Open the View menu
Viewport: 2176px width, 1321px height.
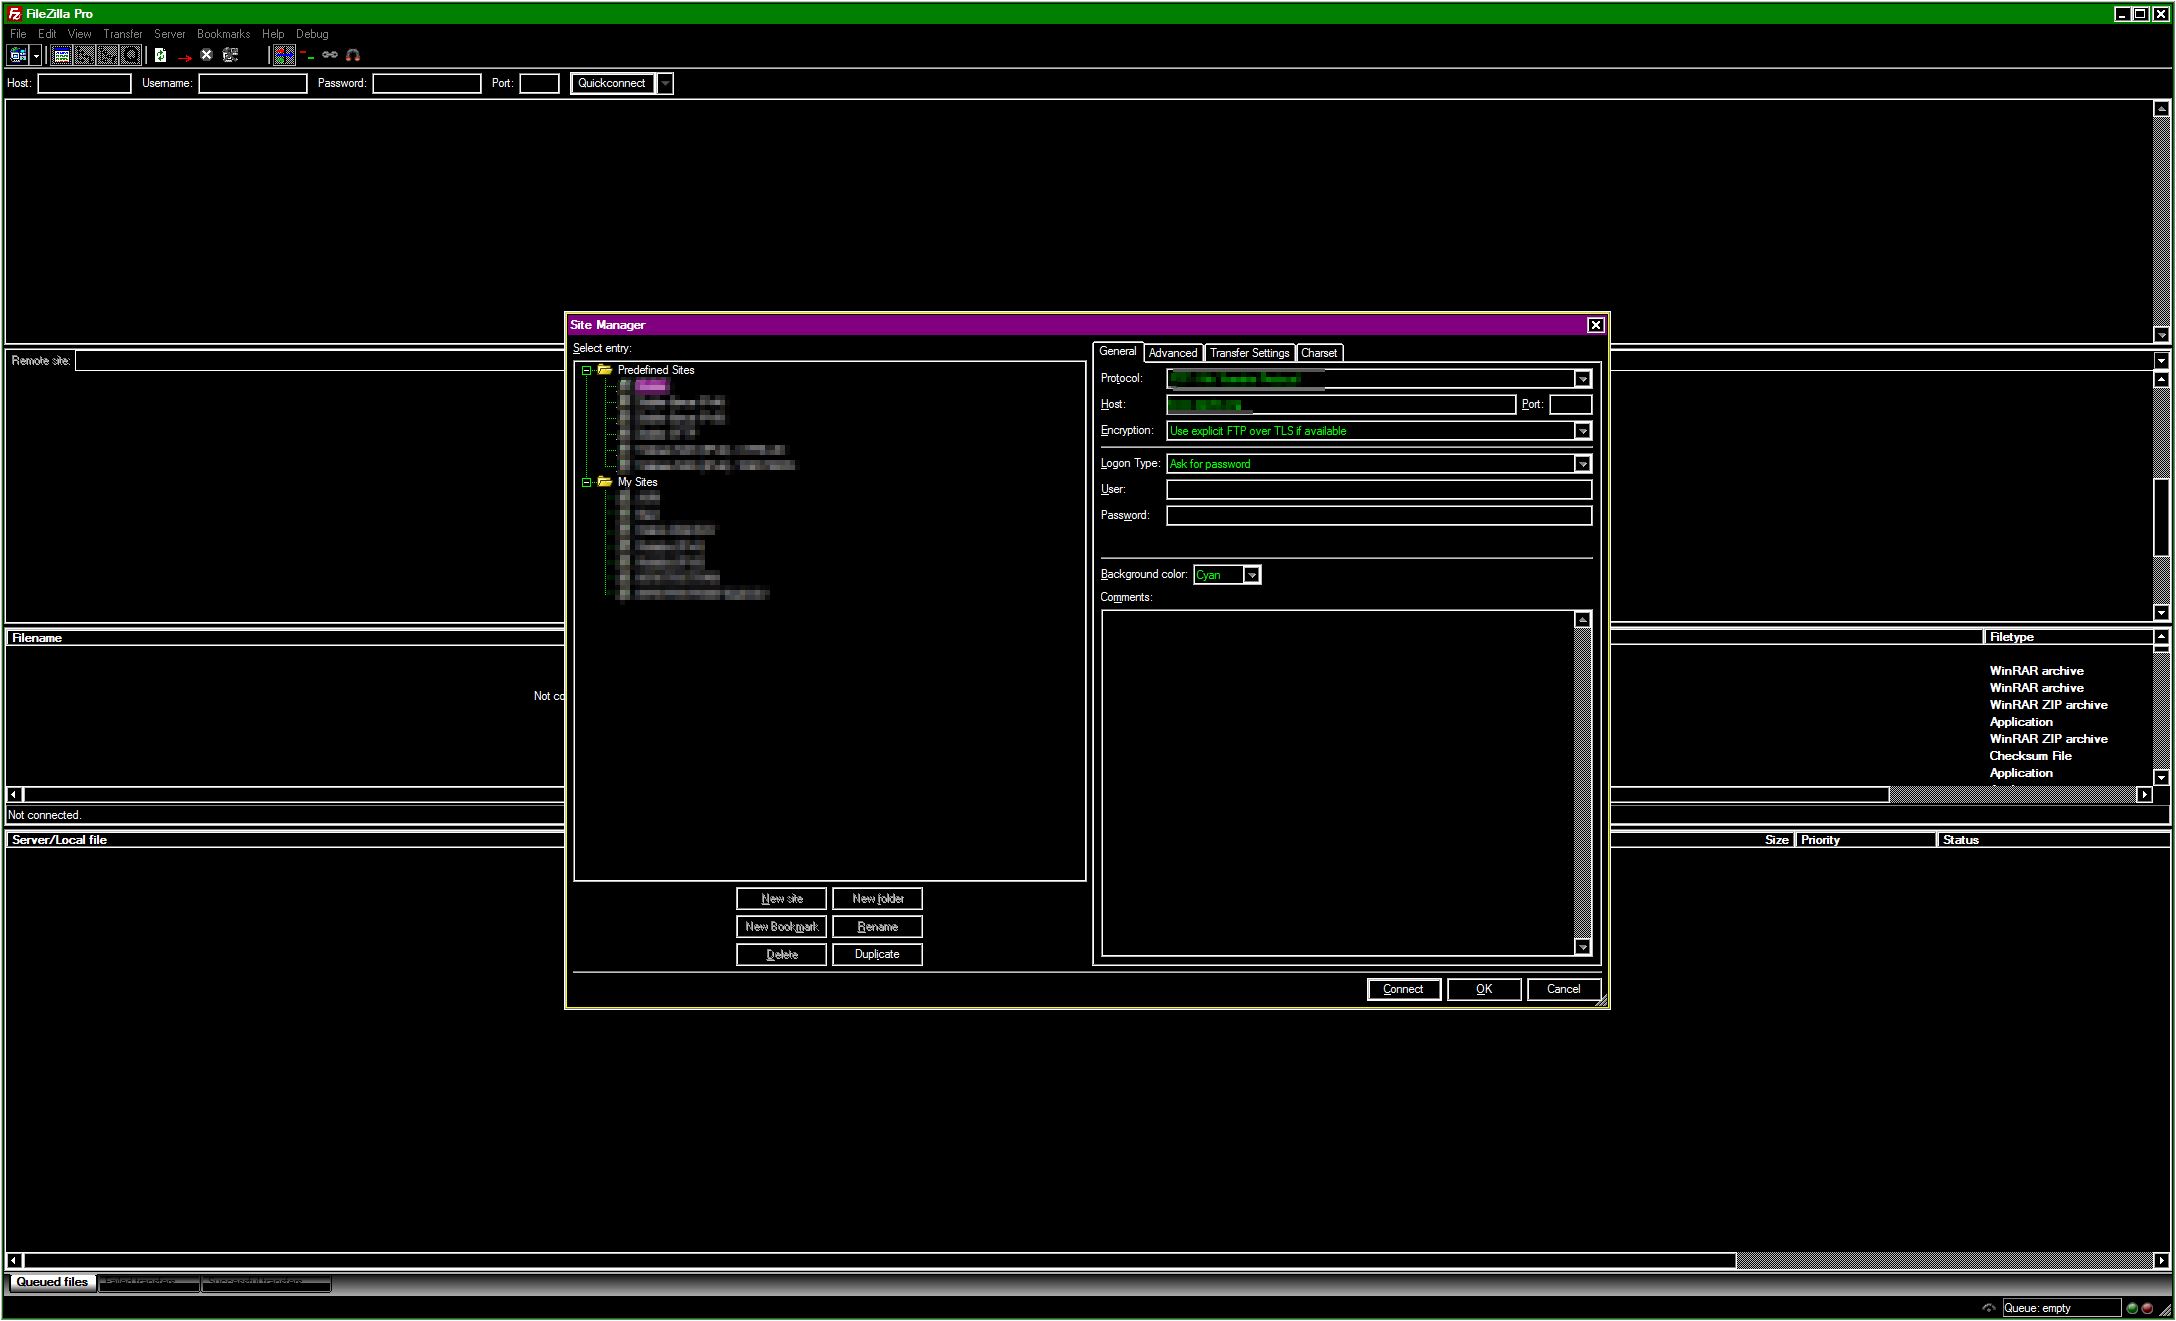79,34
